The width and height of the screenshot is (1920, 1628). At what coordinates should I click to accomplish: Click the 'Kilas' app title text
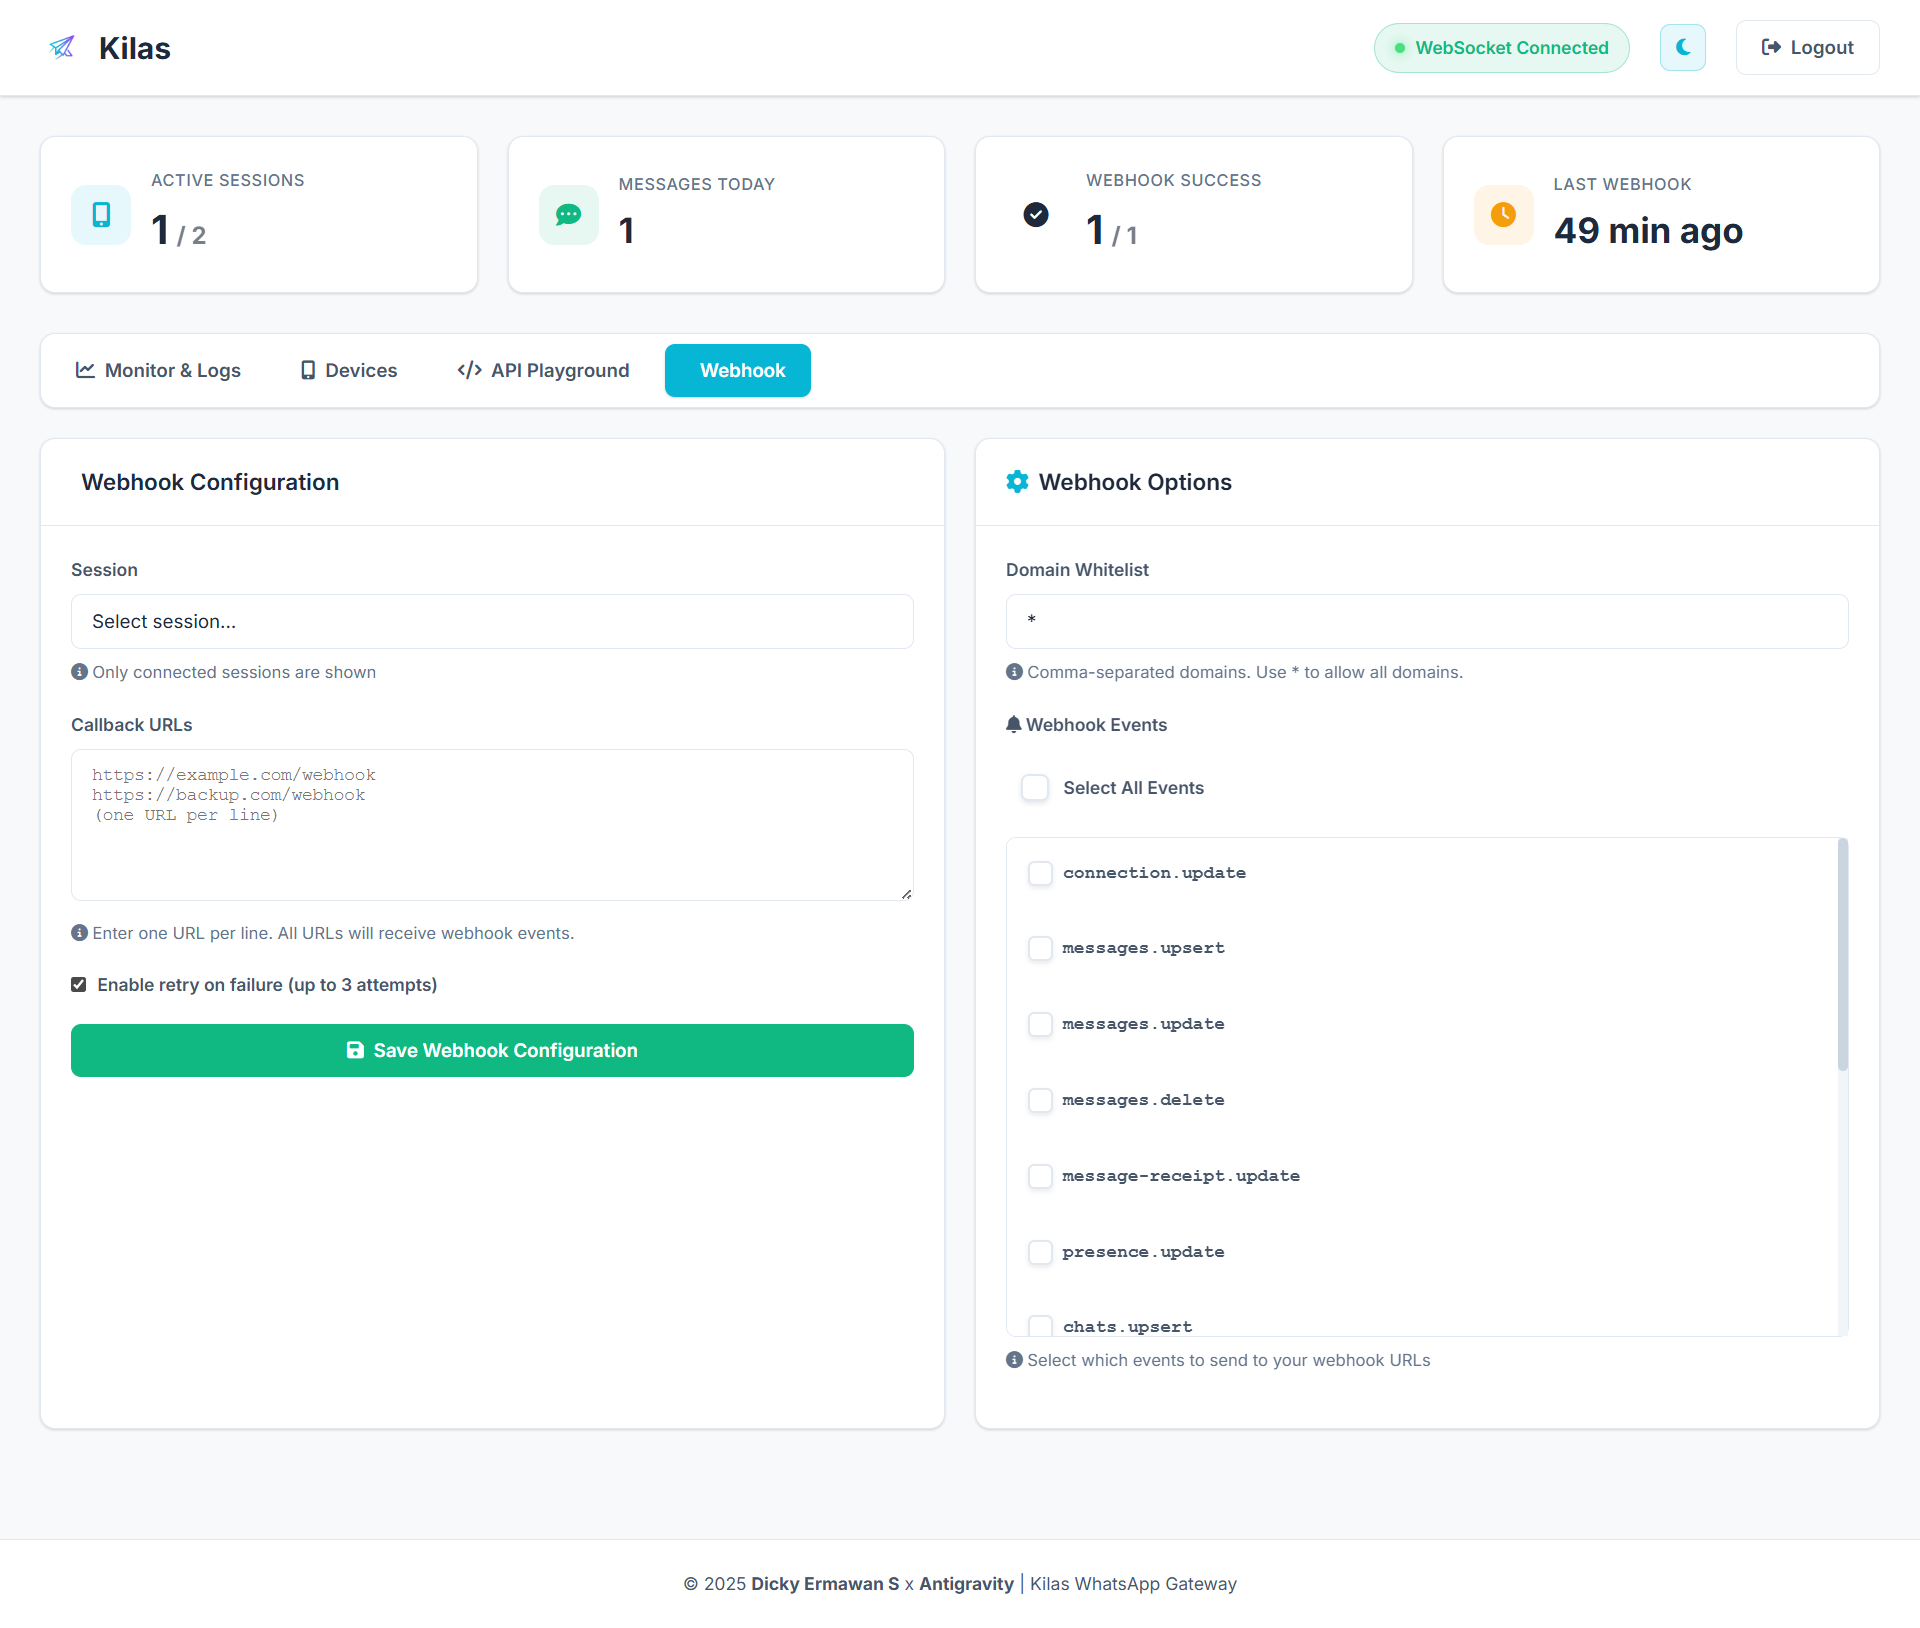click(x=135, y=48)
